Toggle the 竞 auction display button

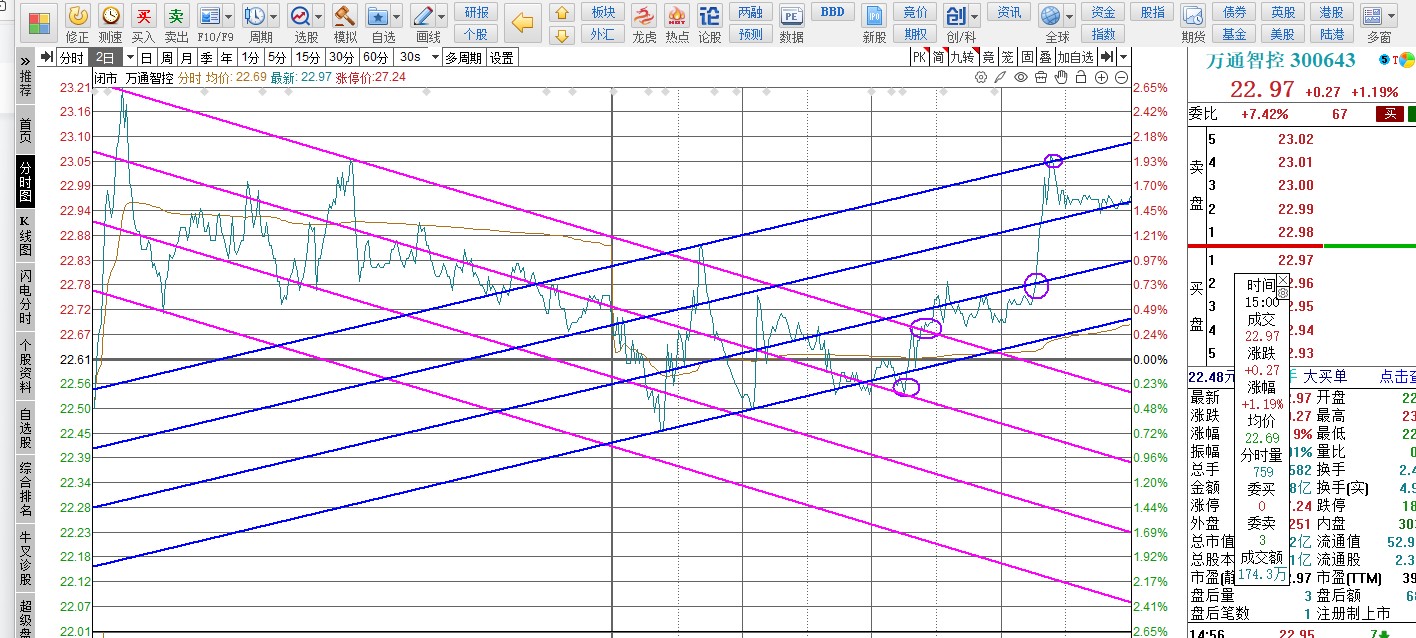pyautogui.click(x=989, y=57)
